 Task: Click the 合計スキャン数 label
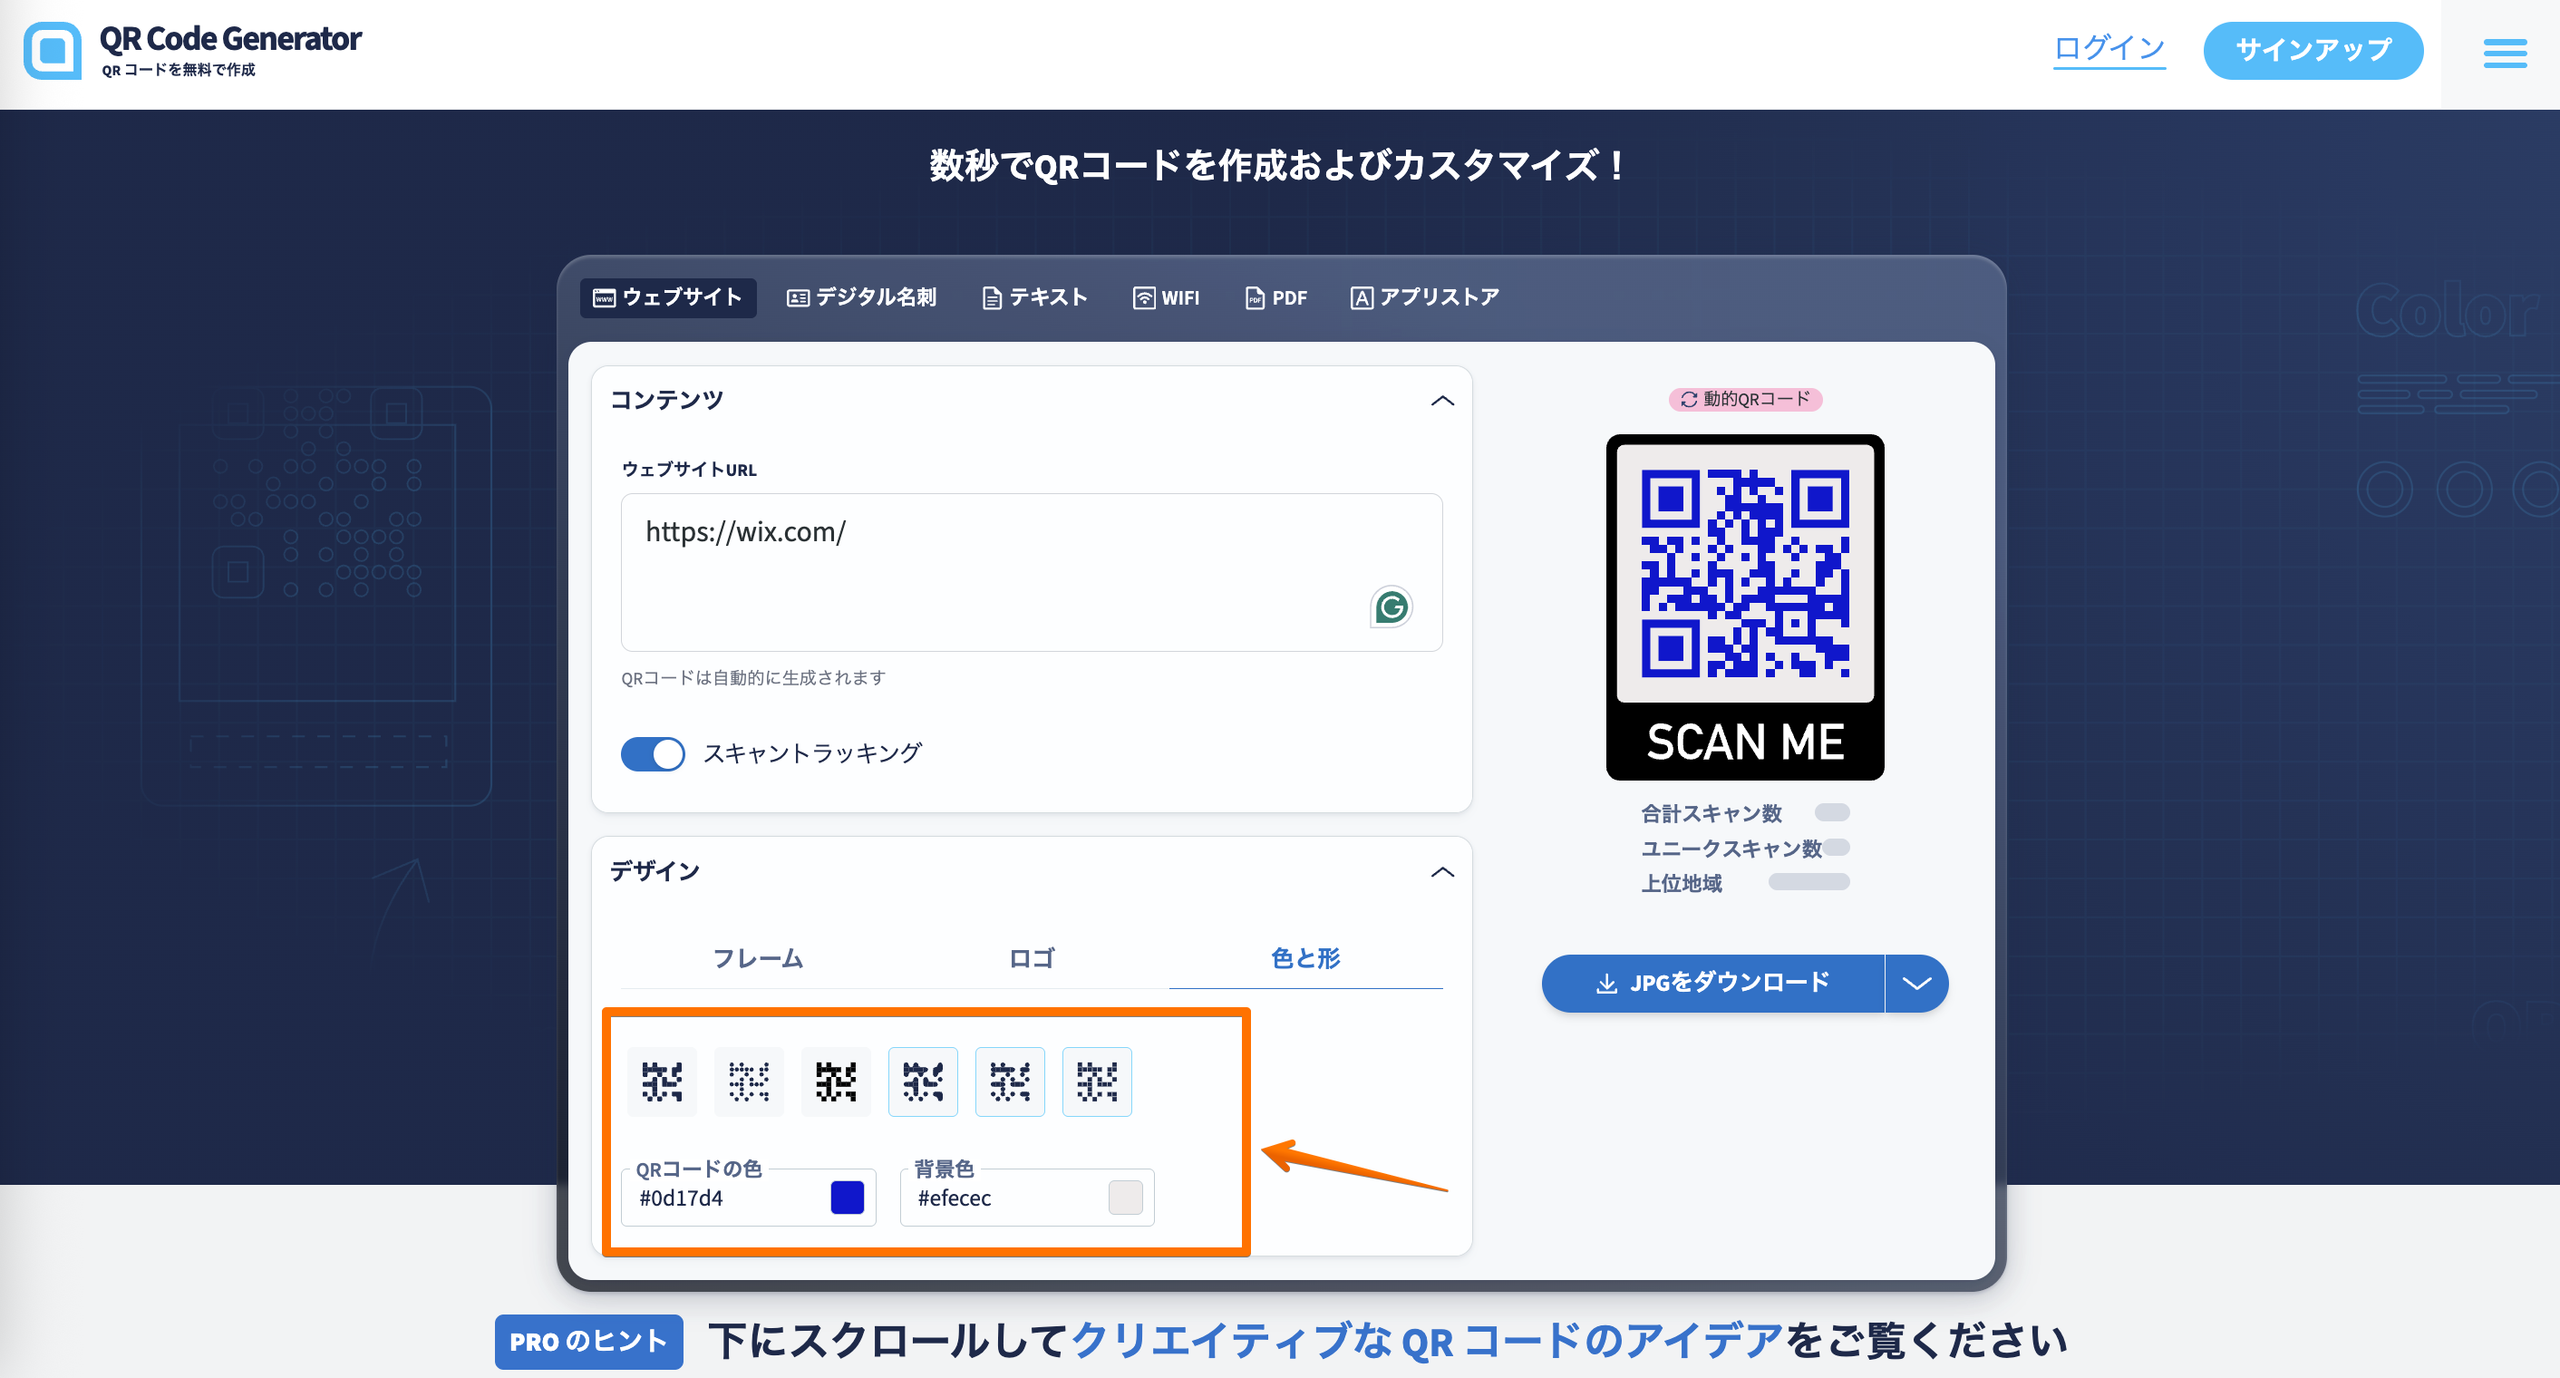pyautogui.click(x=1711, y=814)
